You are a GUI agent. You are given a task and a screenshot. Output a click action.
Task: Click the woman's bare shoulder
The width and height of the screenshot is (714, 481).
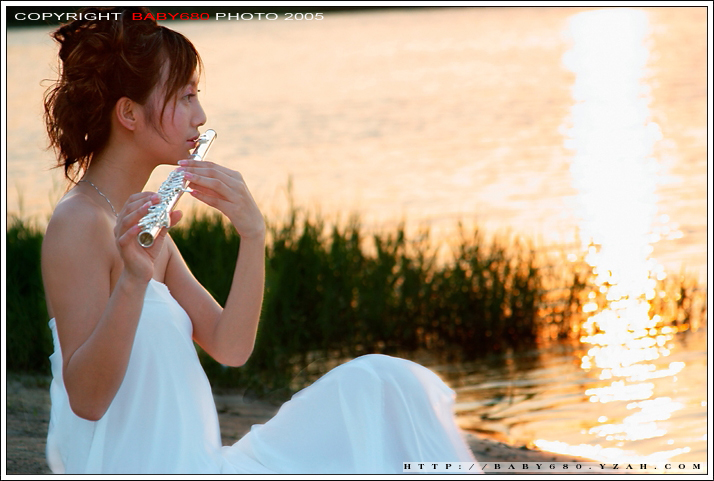pyautogui.click(x=75, y=225)
